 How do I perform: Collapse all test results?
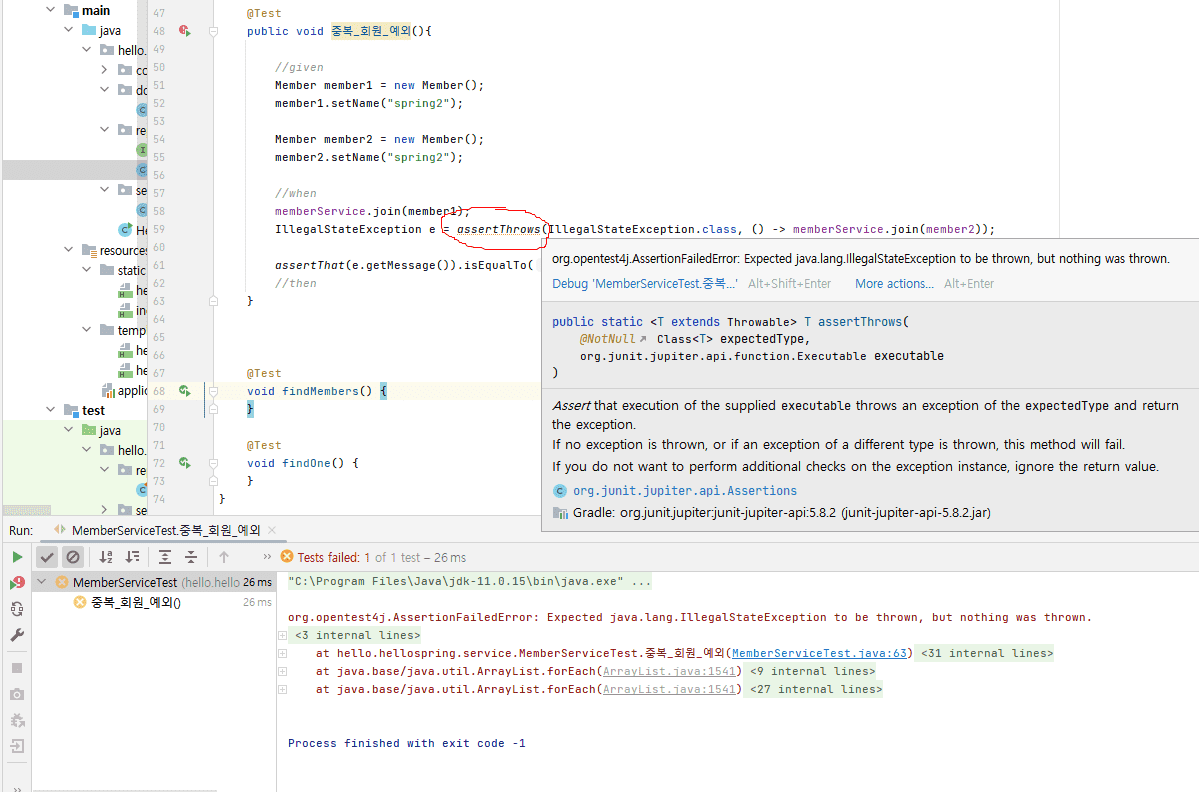point(191,557)
